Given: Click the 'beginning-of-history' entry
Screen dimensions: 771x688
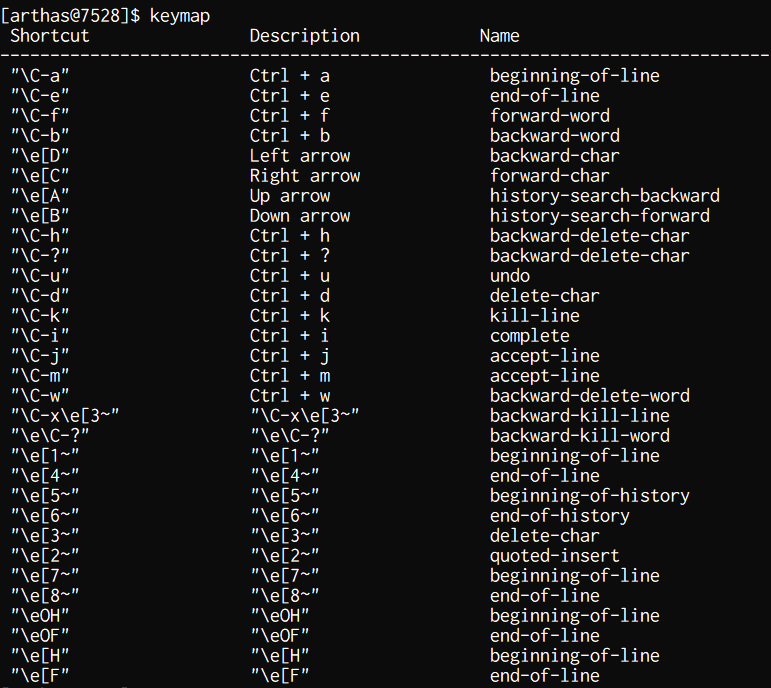Looking at the screenshot, I should click(589, 495).
